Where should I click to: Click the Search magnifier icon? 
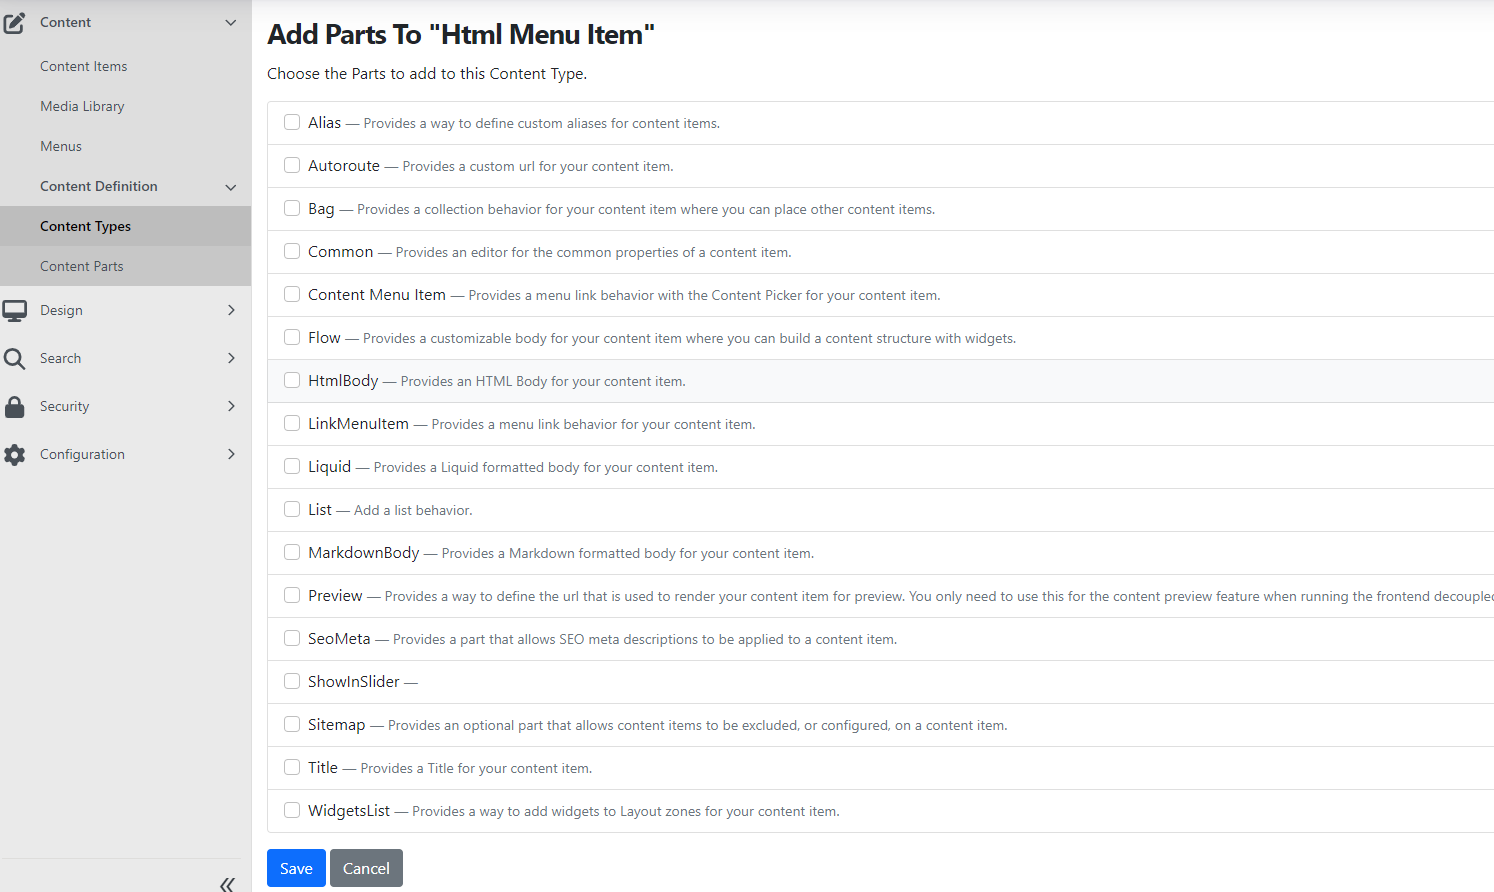coord(15,358)
